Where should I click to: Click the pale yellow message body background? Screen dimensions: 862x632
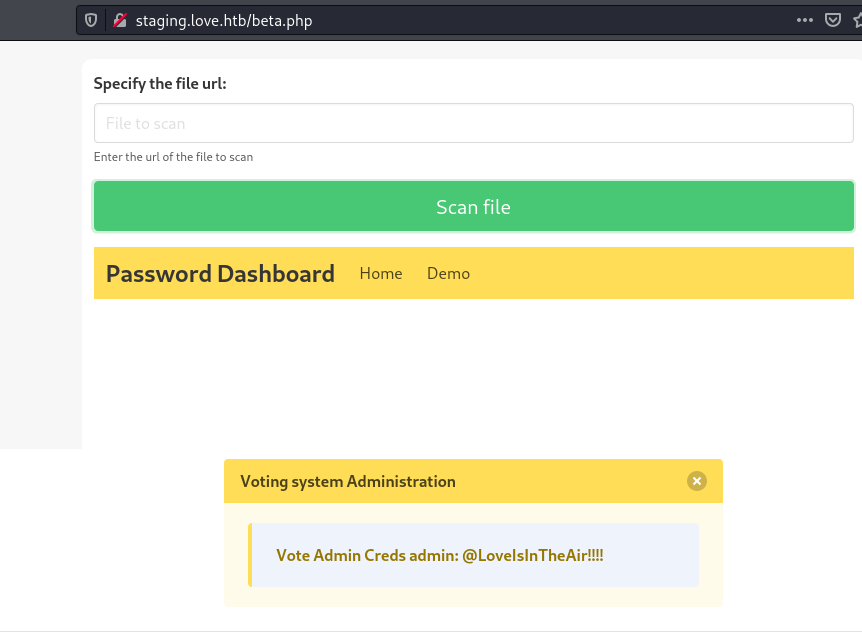(473, 597)
